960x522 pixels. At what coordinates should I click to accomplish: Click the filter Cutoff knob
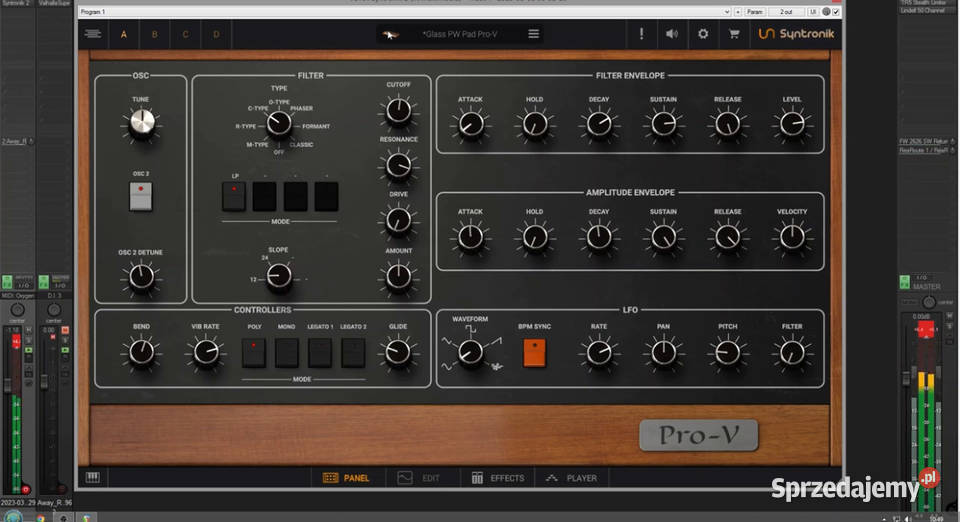pyautogui.click(x=399, y=111)
